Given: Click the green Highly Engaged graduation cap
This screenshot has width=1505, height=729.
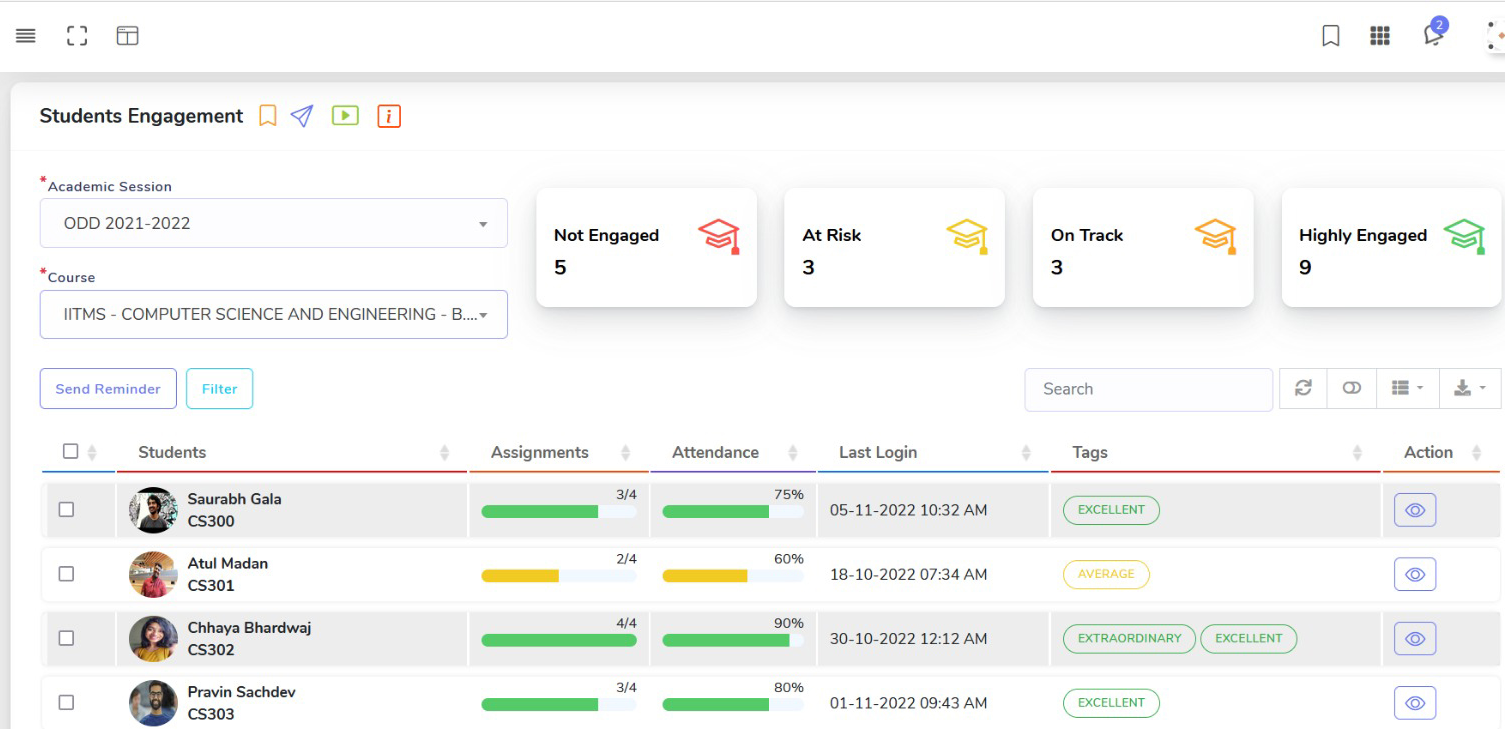Looking at the screenshot, I should point(1464,236).
